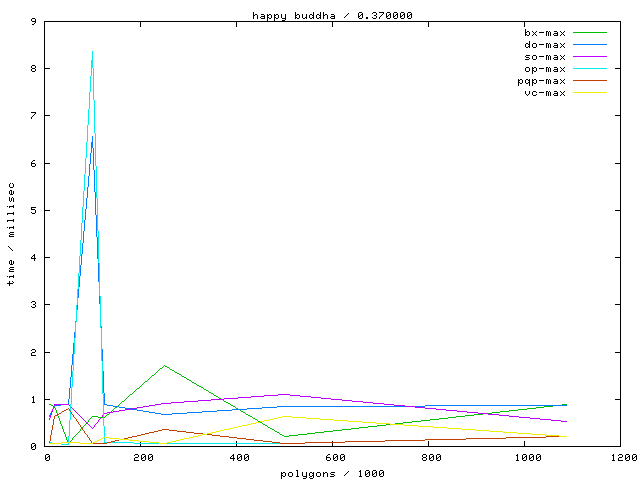This screenshot has height=480, width=640.
Task: Click the x-axis tick label '1200'
Action: pos(620,458)
